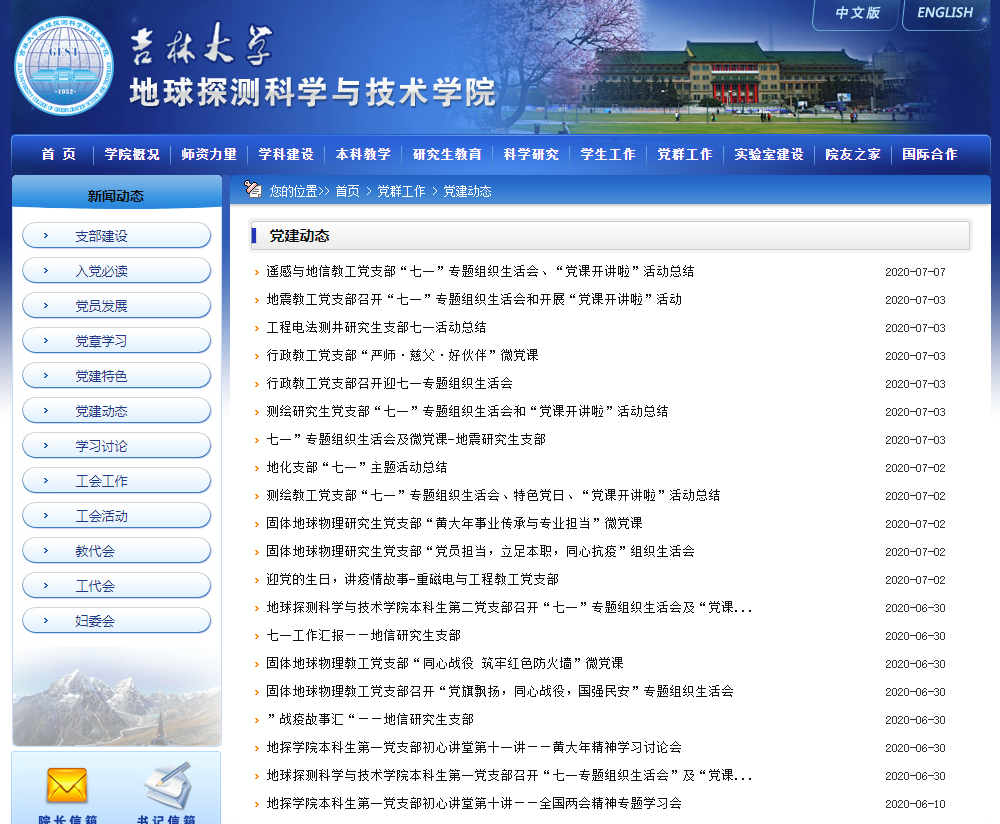Open the 首页 navigation menu item
The width and height of the screenshot is (1000, 824).
coord(59,154)
